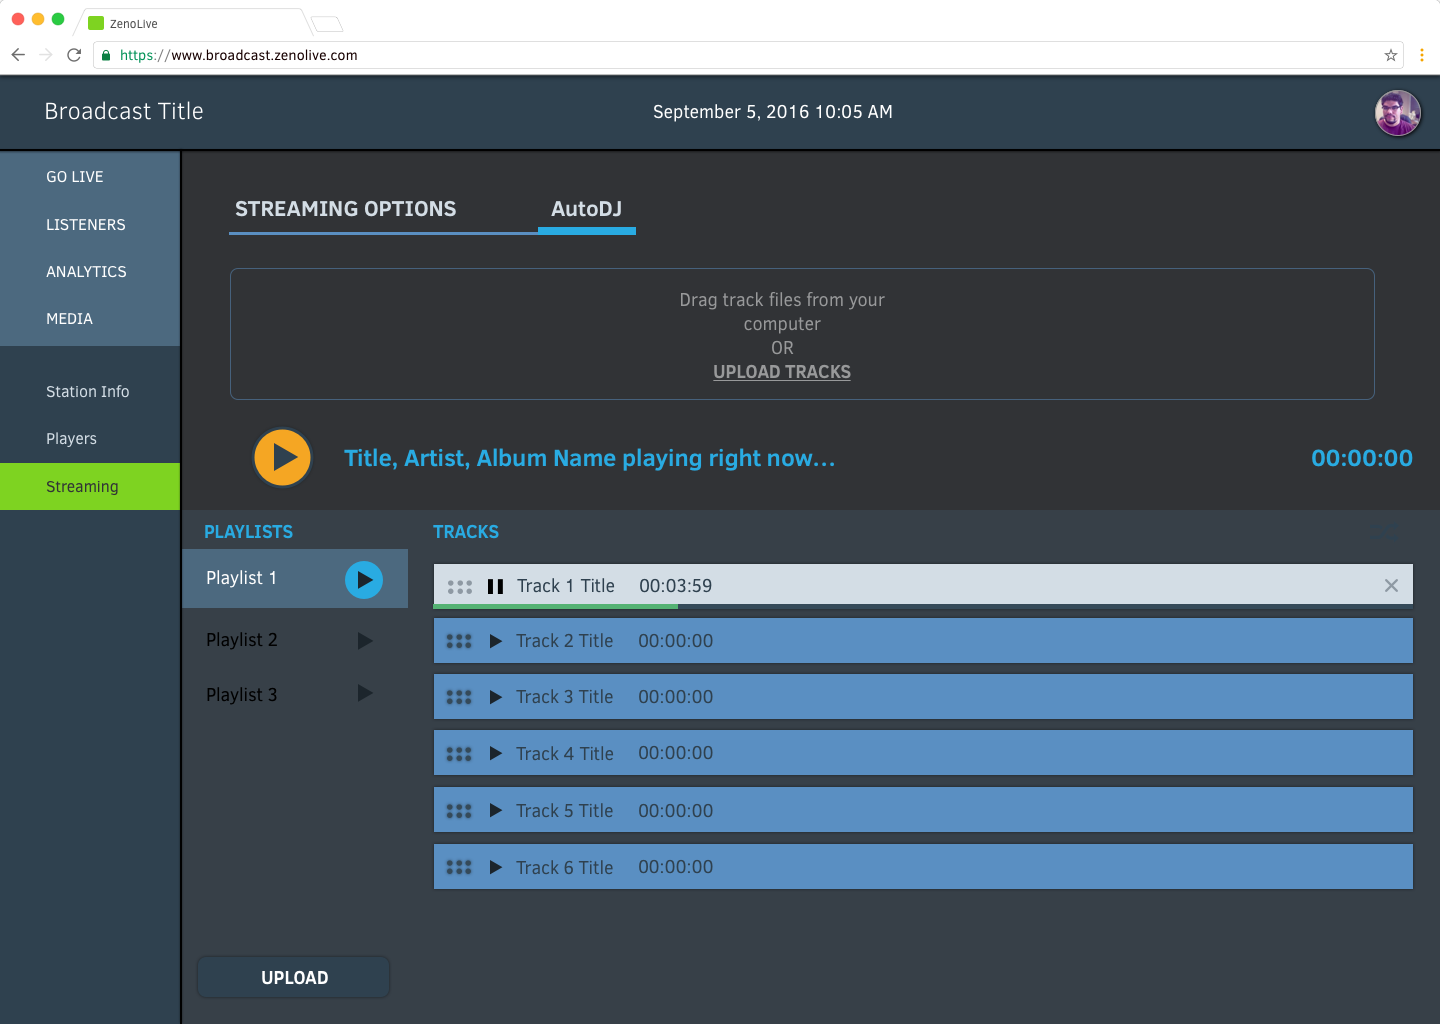This screenshot has width=1440, height=1024.
Task: Click the drag handle of Track 5 Title
Action: pos(459,811)
